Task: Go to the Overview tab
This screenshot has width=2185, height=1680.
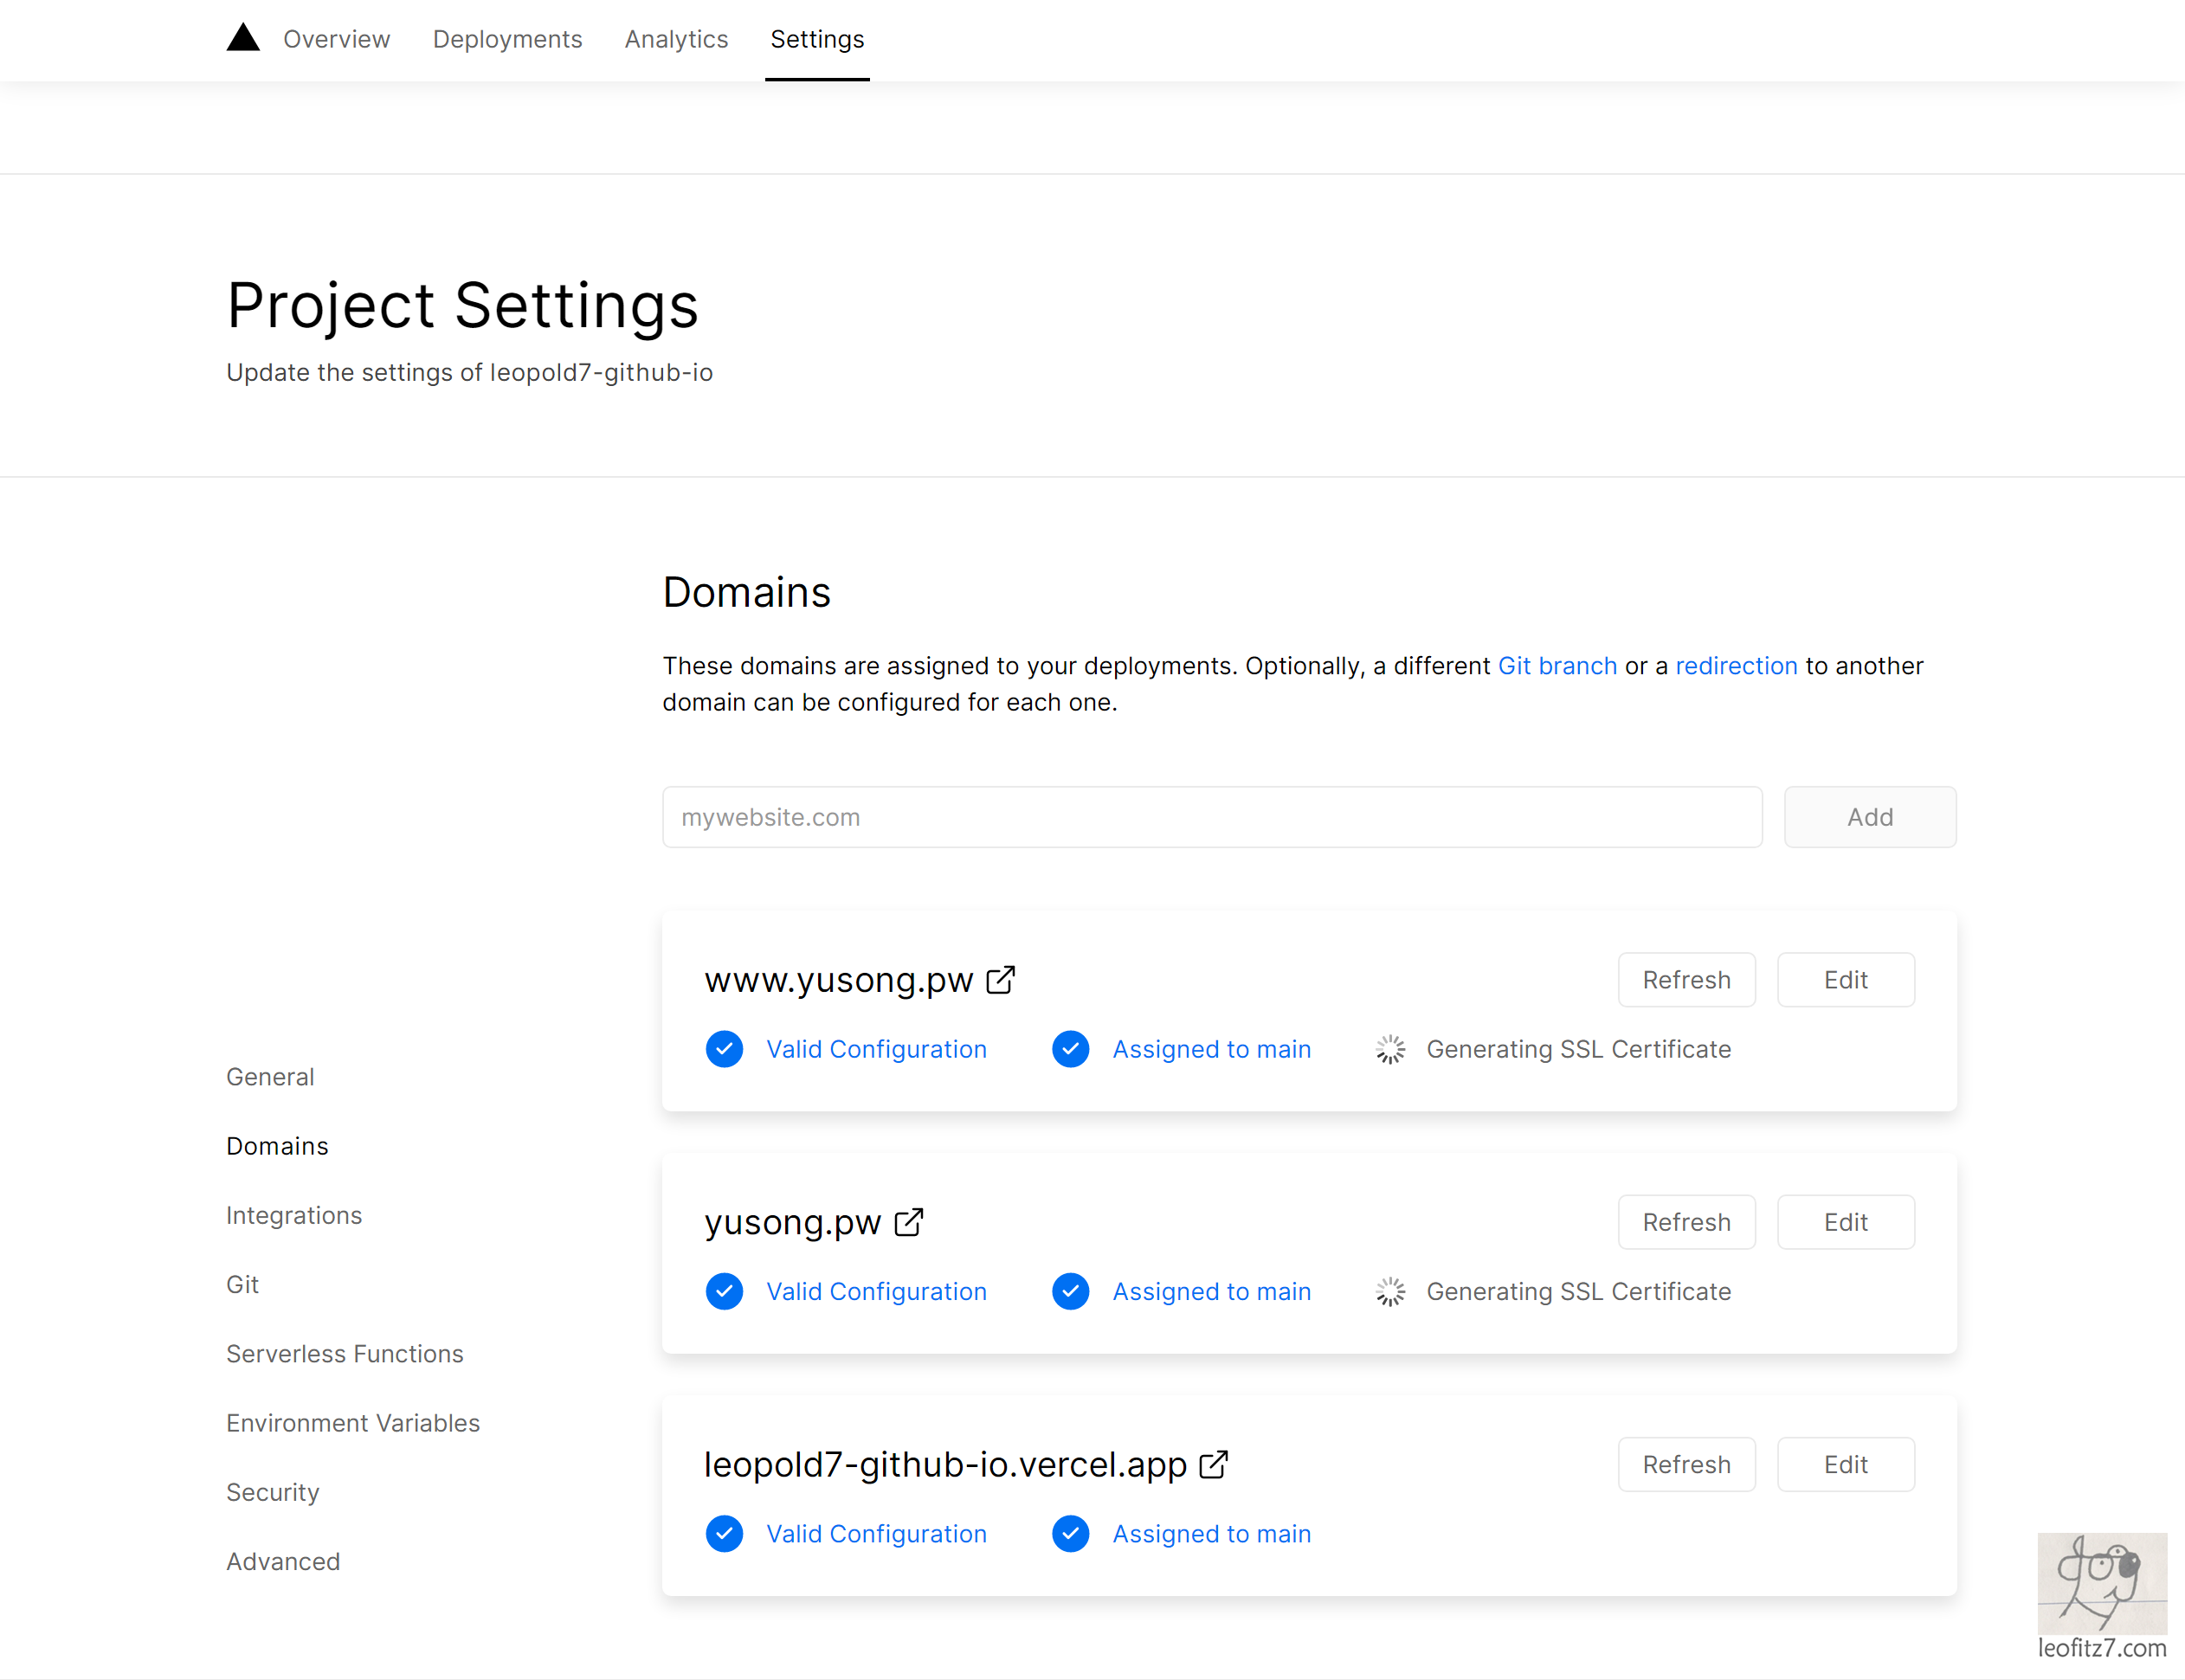Action: point(336,39)
